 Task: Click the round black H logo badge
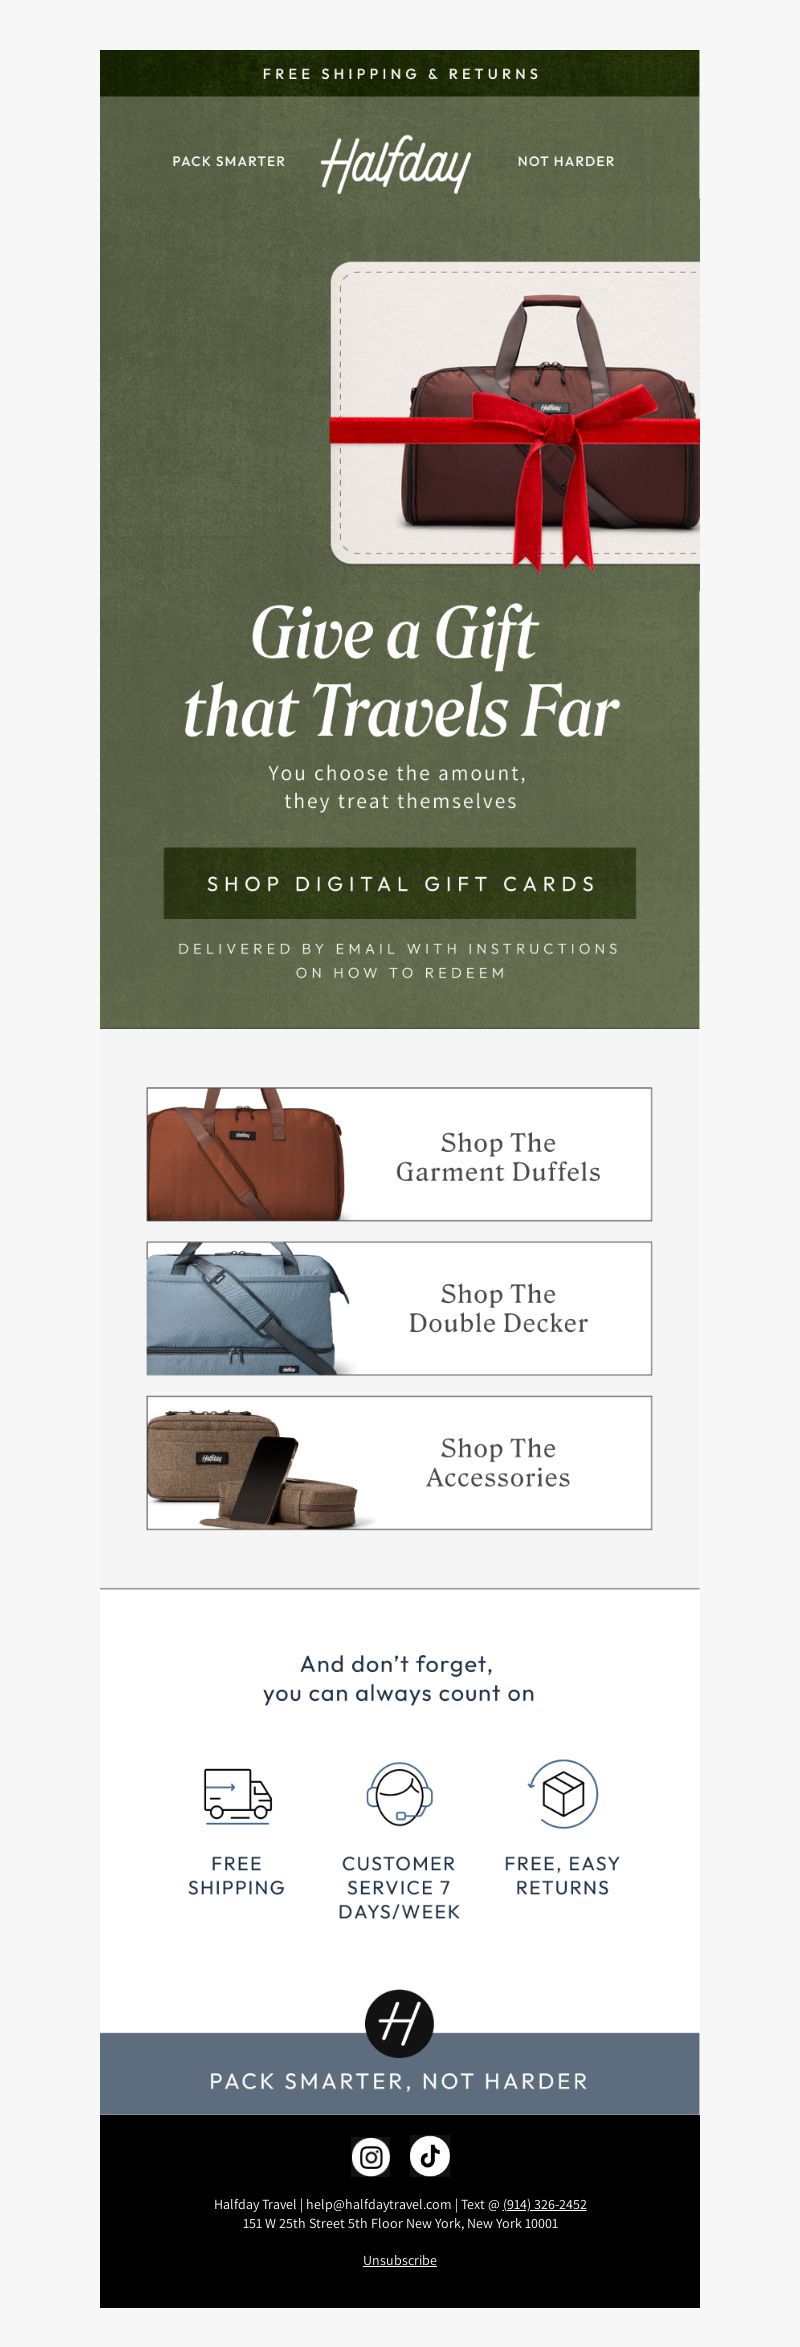click(399, 2024)
